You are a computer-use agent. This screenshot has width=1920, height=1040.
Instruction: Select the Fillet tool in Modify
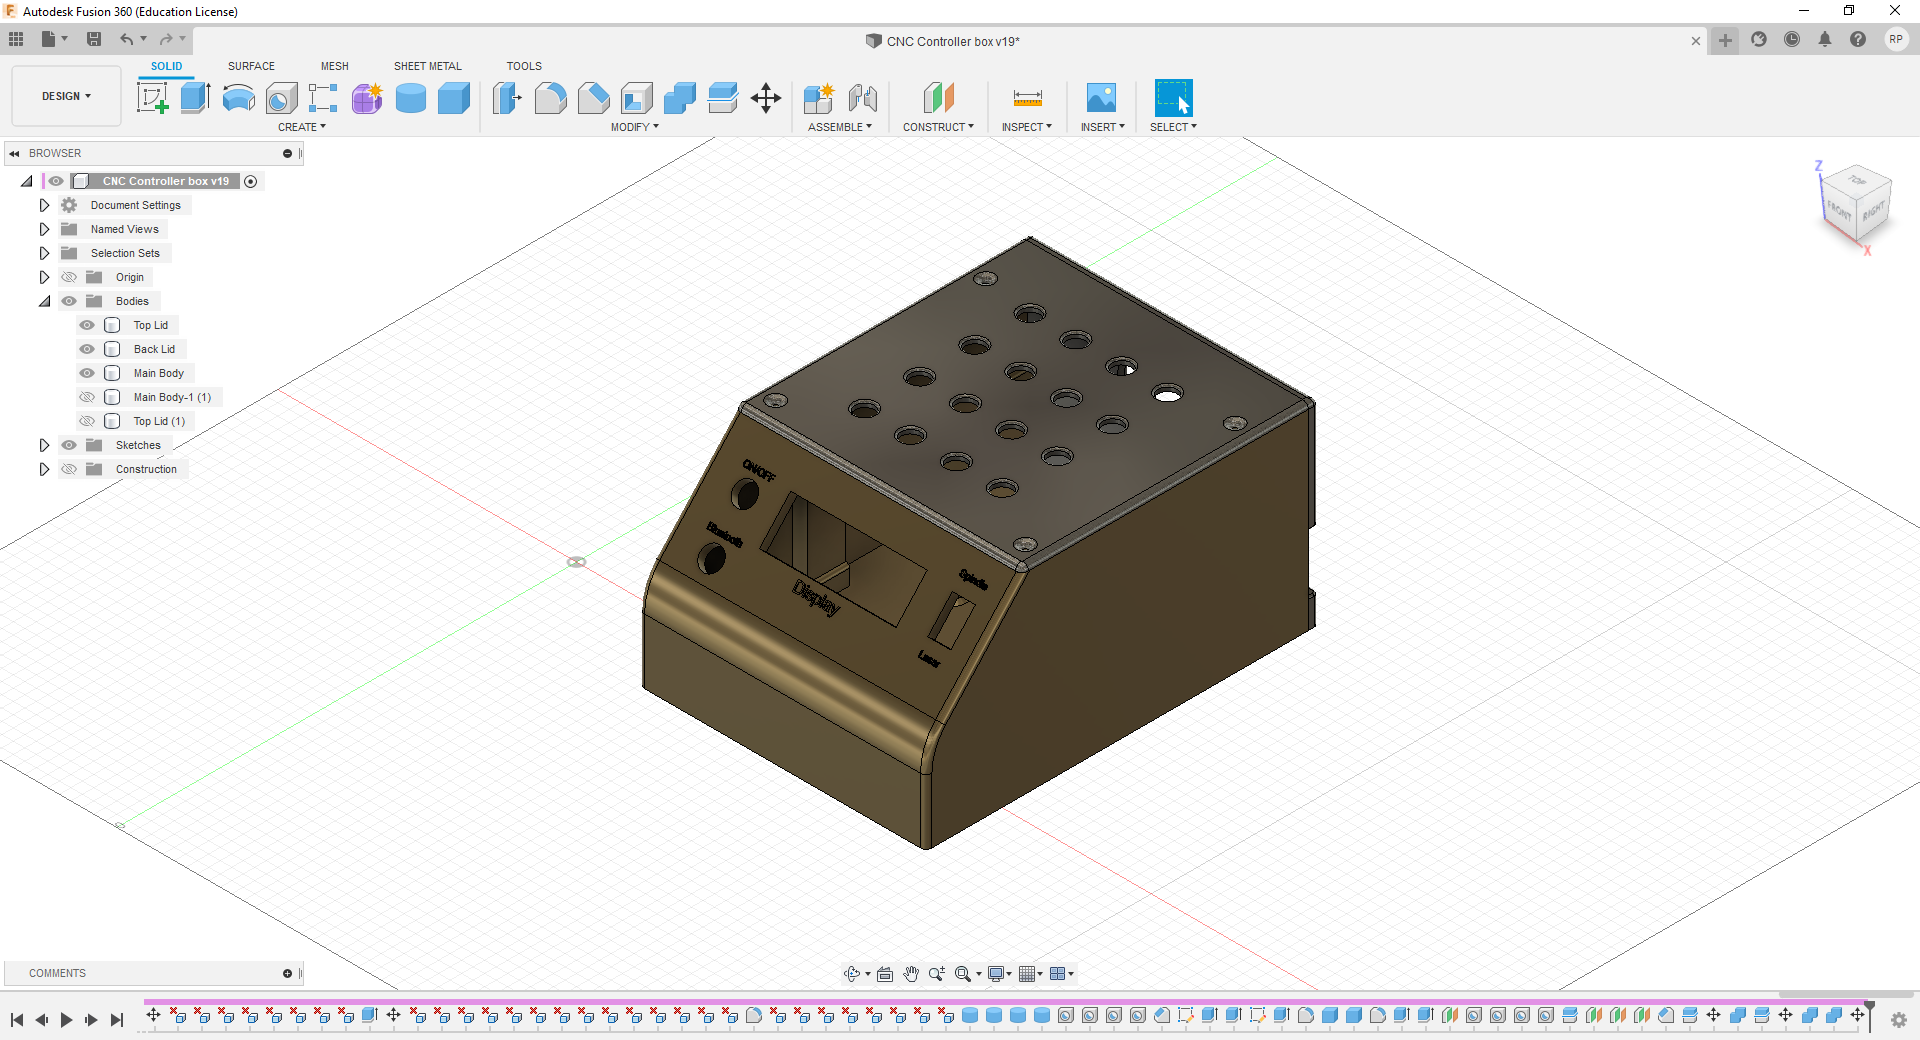tap(550, 98)
